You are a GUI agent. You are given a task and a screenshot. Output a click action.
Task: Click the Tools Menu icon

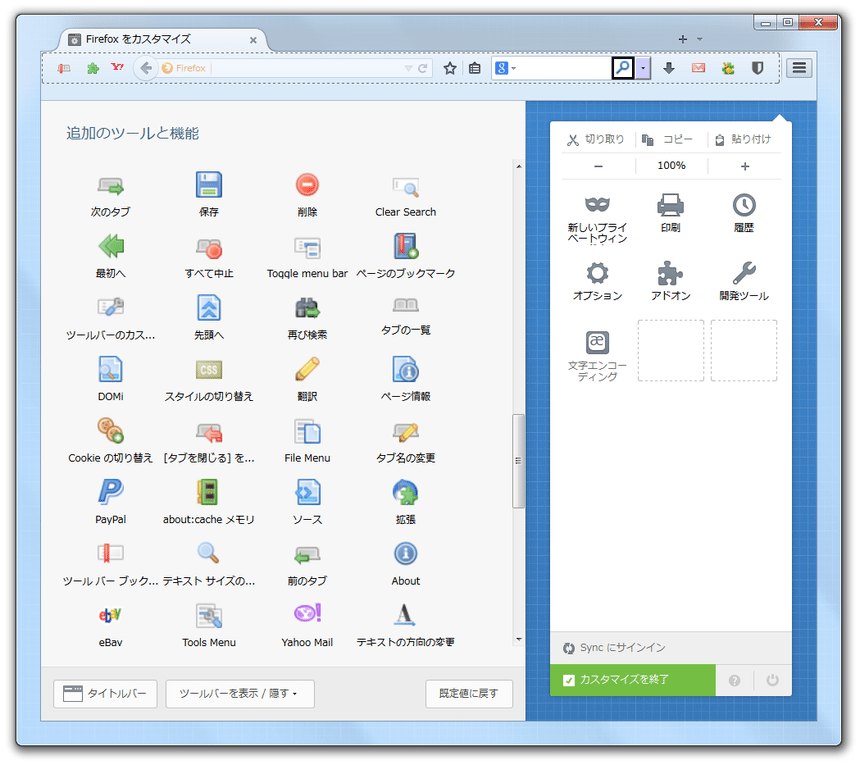coord(209,615)
